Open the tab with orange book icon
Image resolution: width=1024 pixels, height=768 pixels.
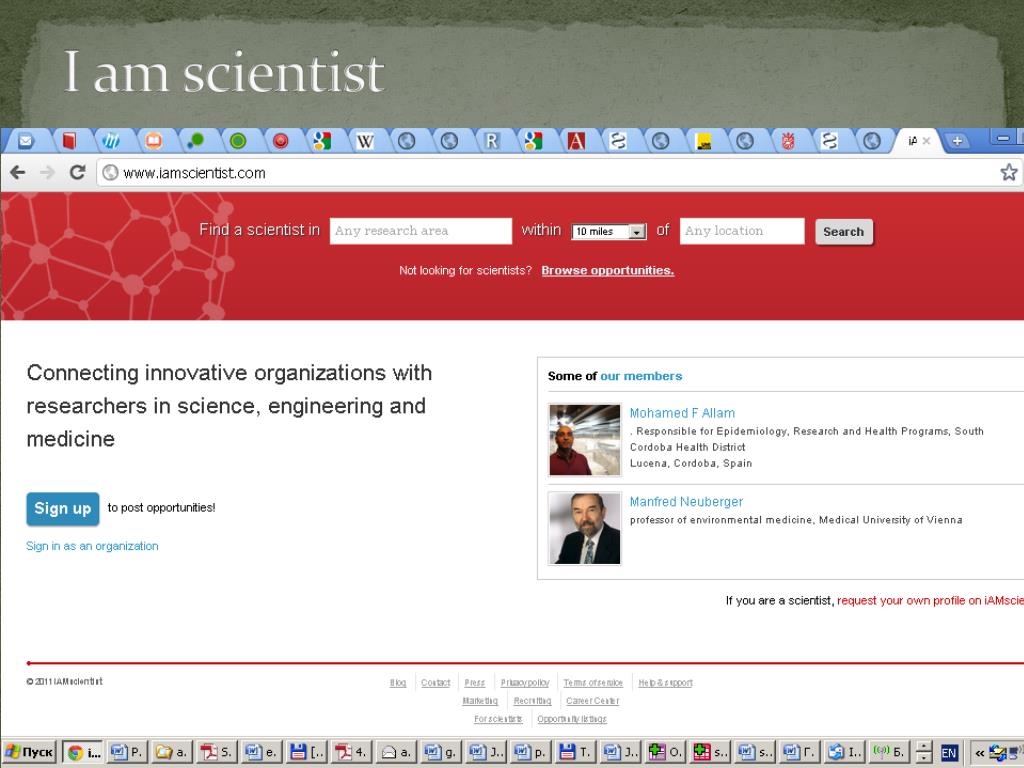[x=153, y=140]
